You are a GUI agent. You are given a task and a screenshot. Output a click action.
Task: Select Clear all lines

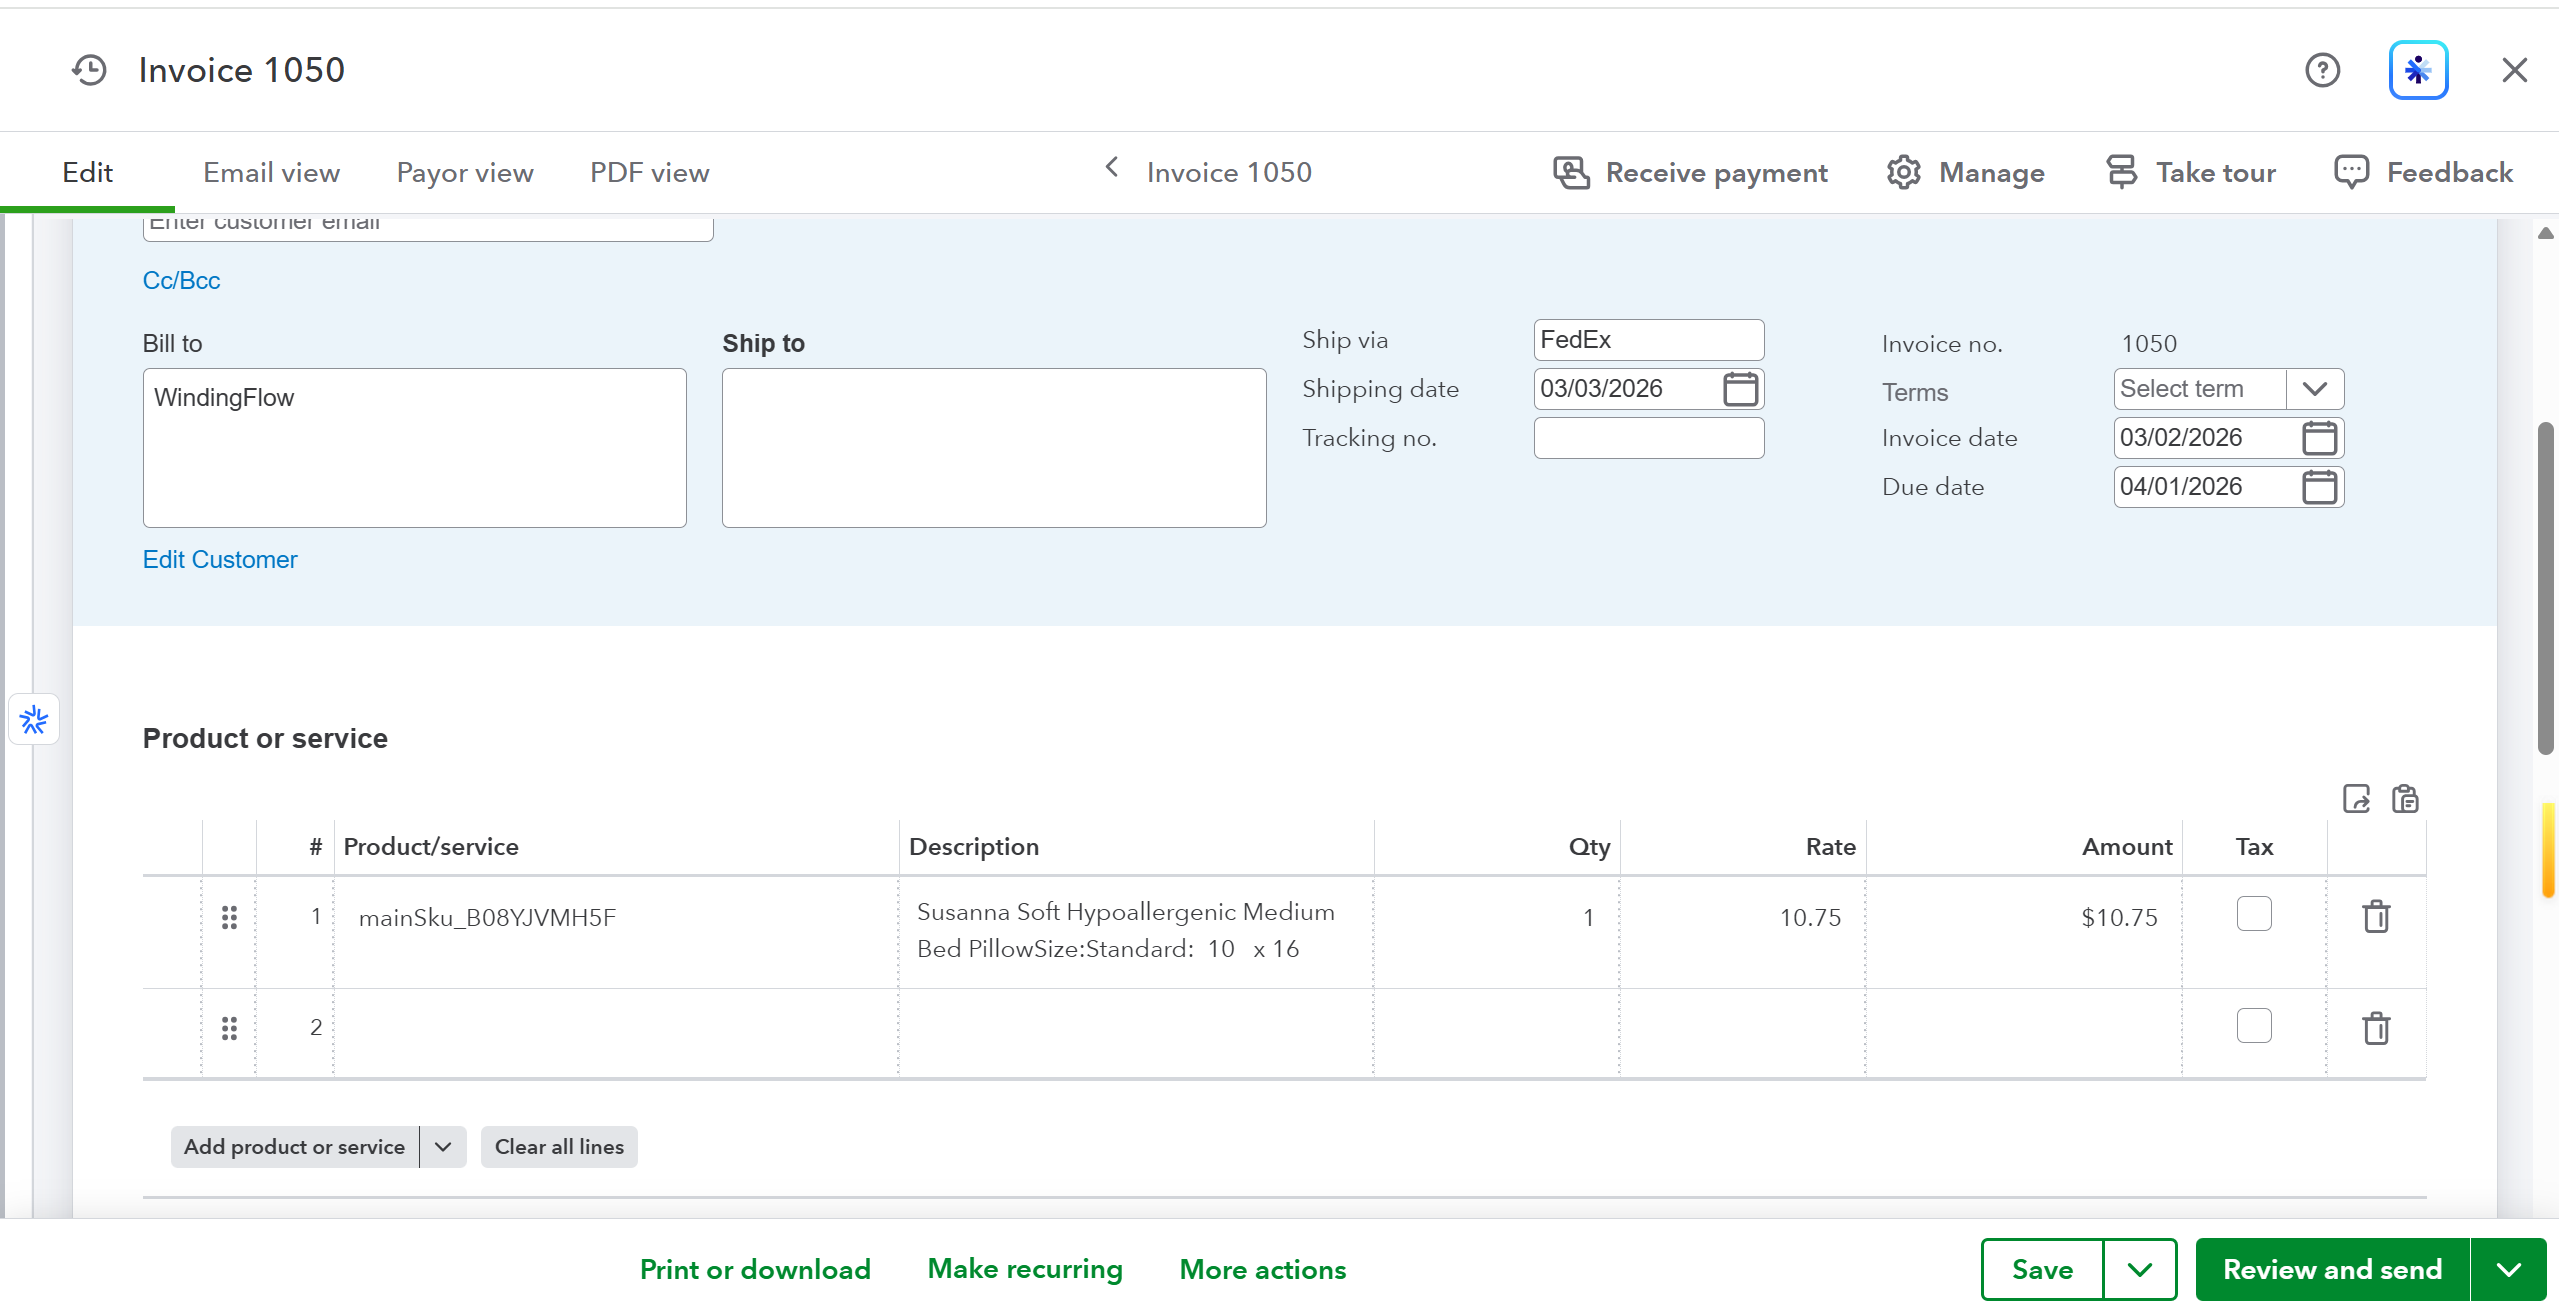click(x=558, y=1146)
